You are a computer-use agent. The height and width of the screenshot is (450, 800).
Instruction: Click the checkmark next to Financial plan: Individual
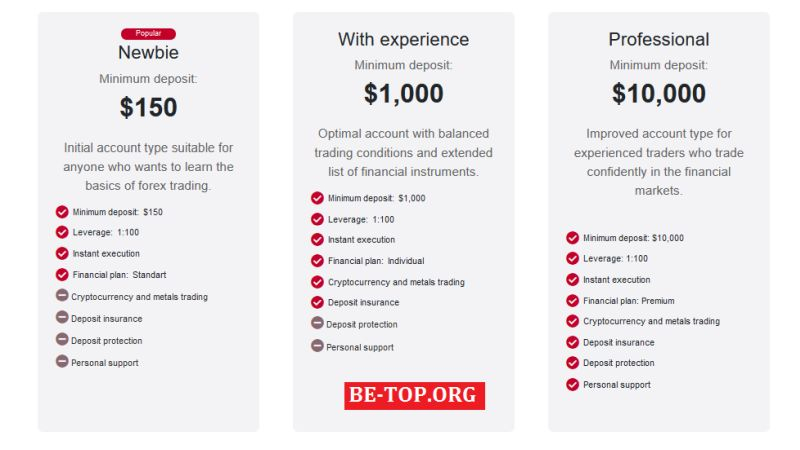(317, 261)
